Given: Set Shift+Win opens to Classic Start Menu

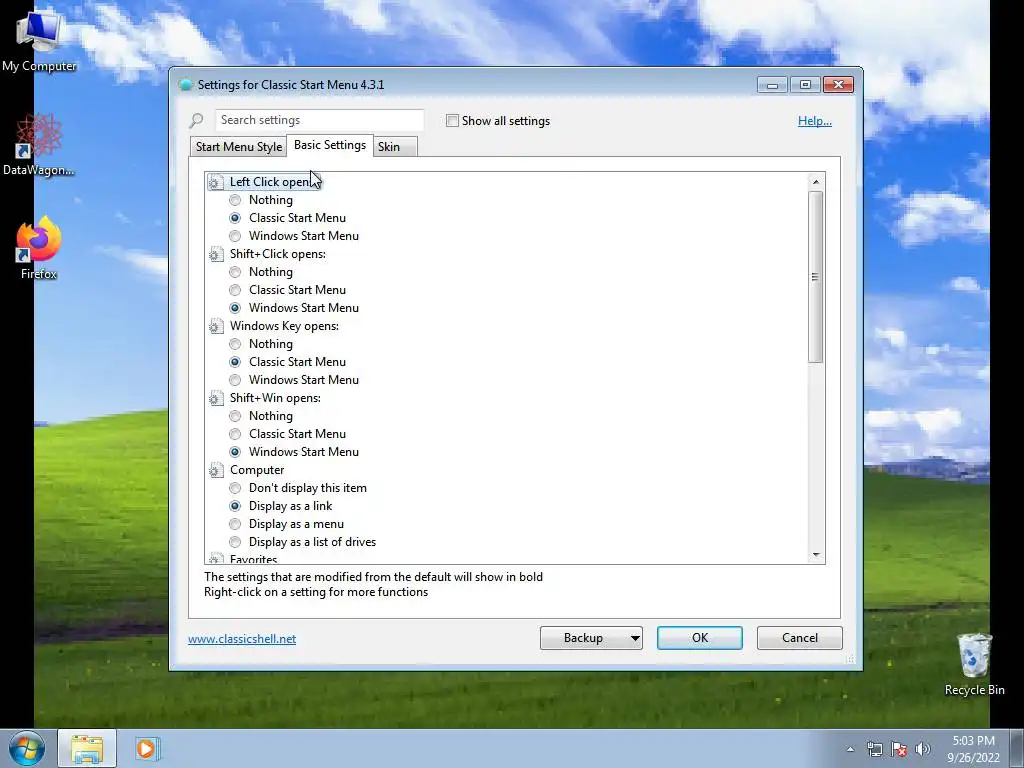Looking at the screenshot, I should [x=235, y=434].
